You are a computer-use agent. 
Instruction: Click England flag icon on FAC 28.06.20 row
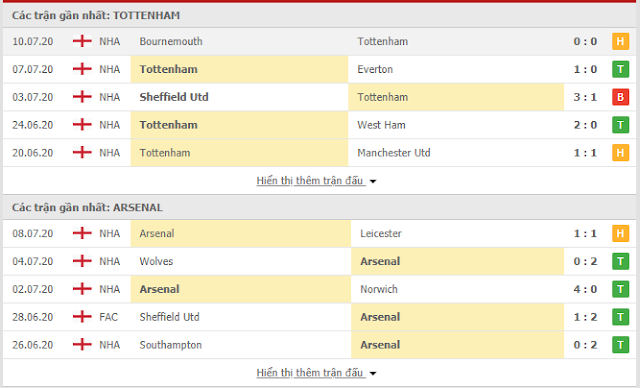82,317
